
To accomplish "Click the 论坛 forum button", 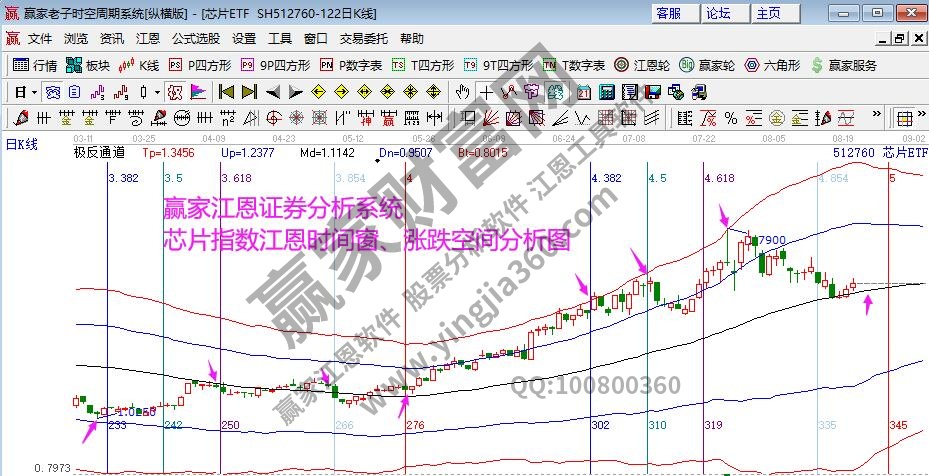I will pyautogui.click(x=718, y=13).
